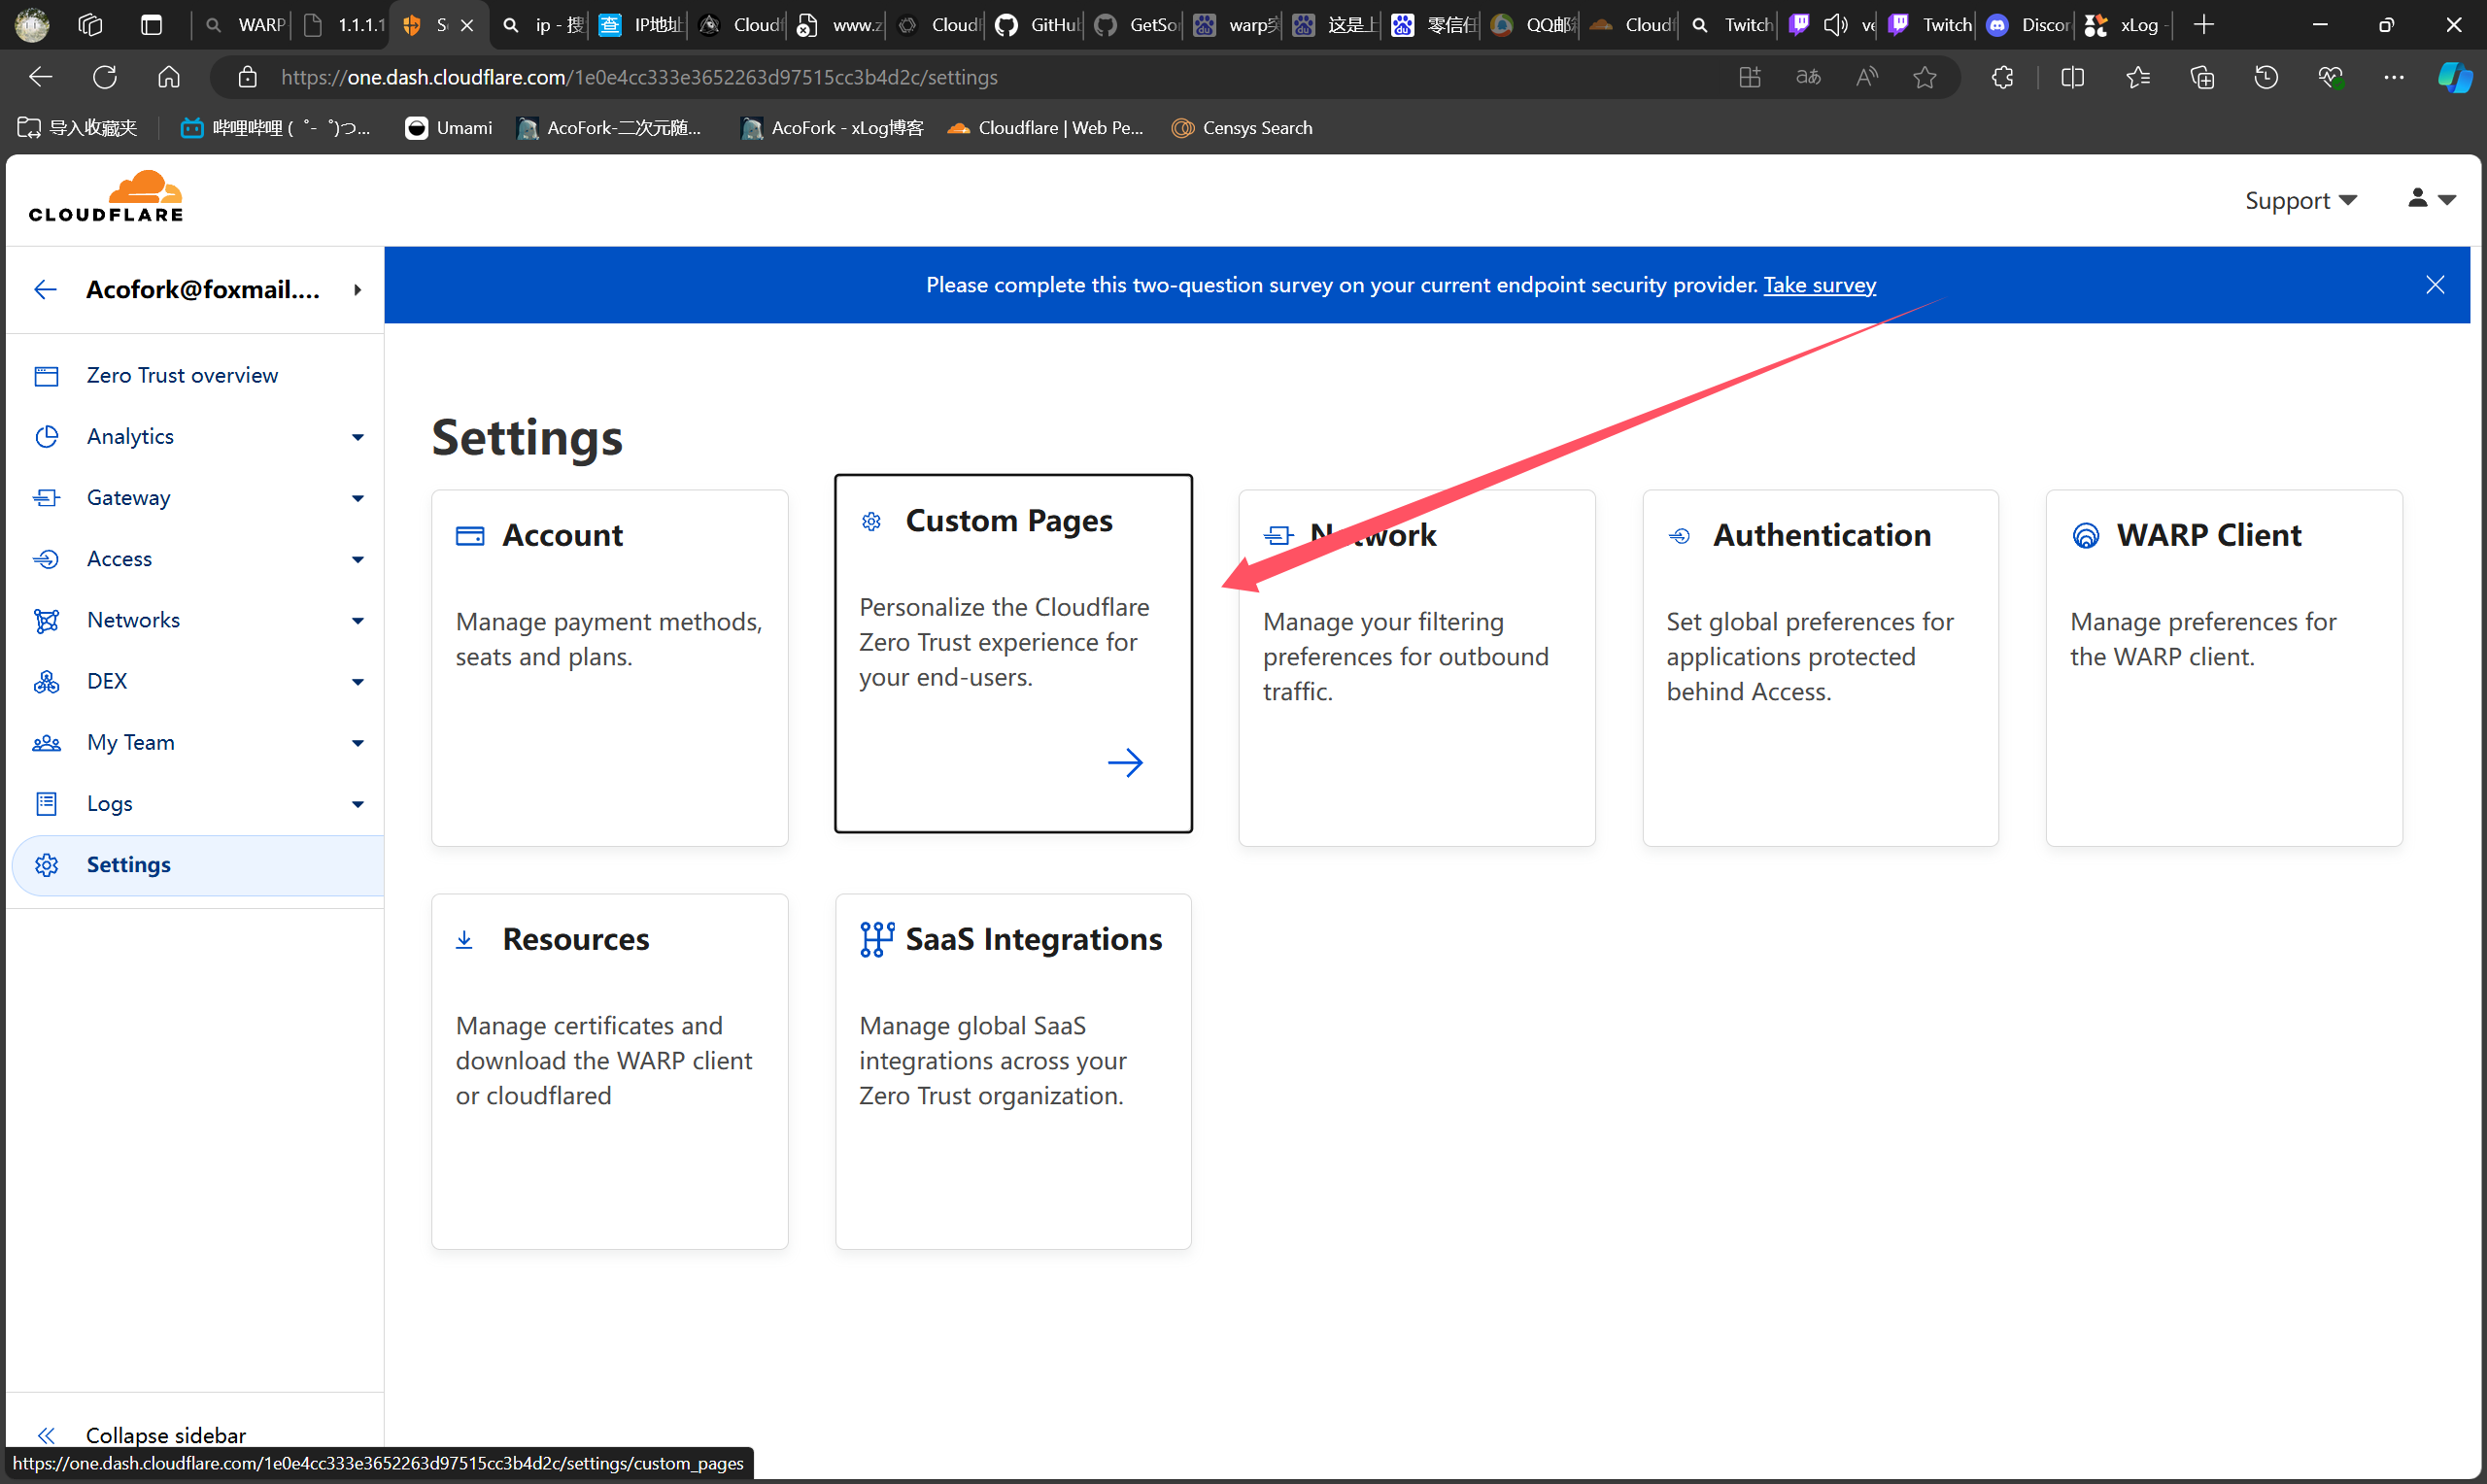Open the browser workspaces icon
The image size is (2487, 1484).
click(x=90, y=25)
